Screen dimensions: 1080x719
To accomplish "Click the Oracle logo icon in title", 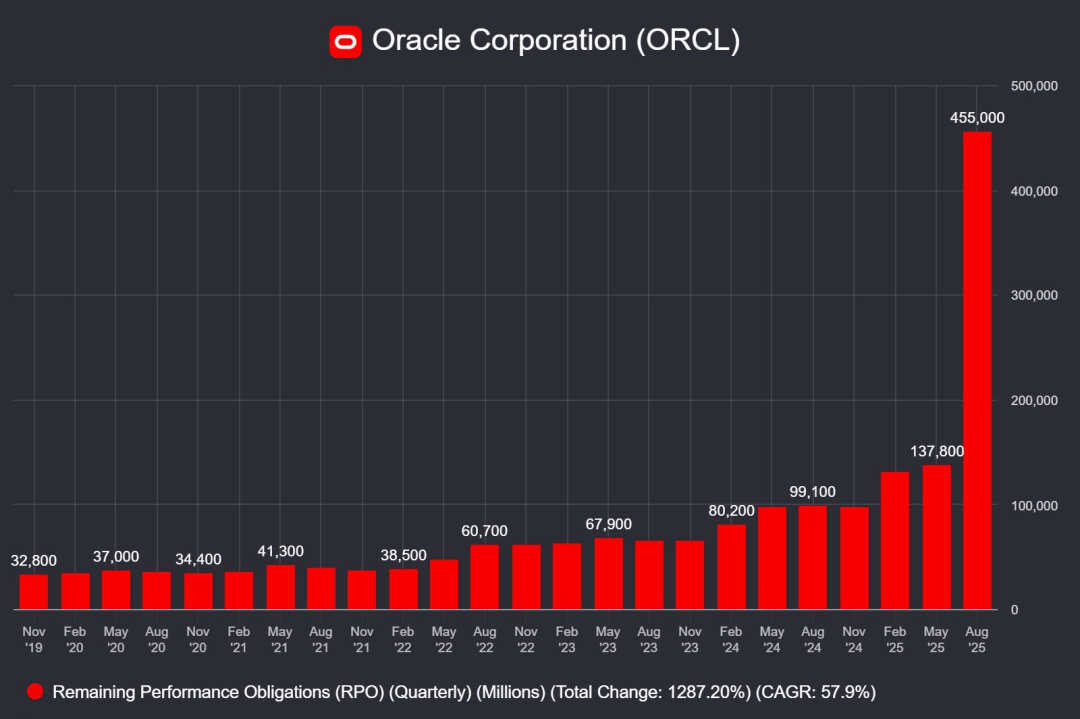I will coord(345,41).
